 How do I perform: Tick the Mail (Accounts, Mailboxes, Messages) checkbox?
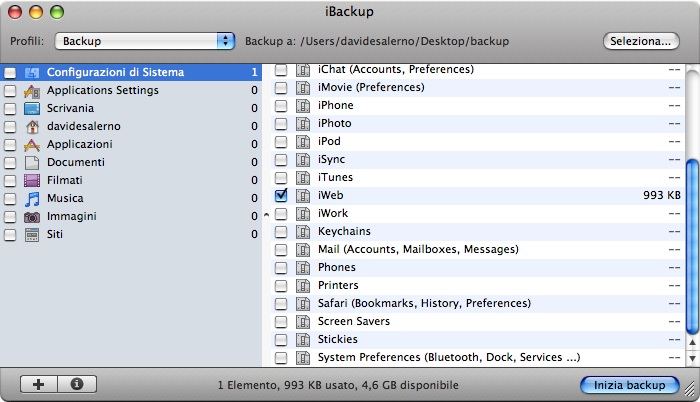click(281, 250)
